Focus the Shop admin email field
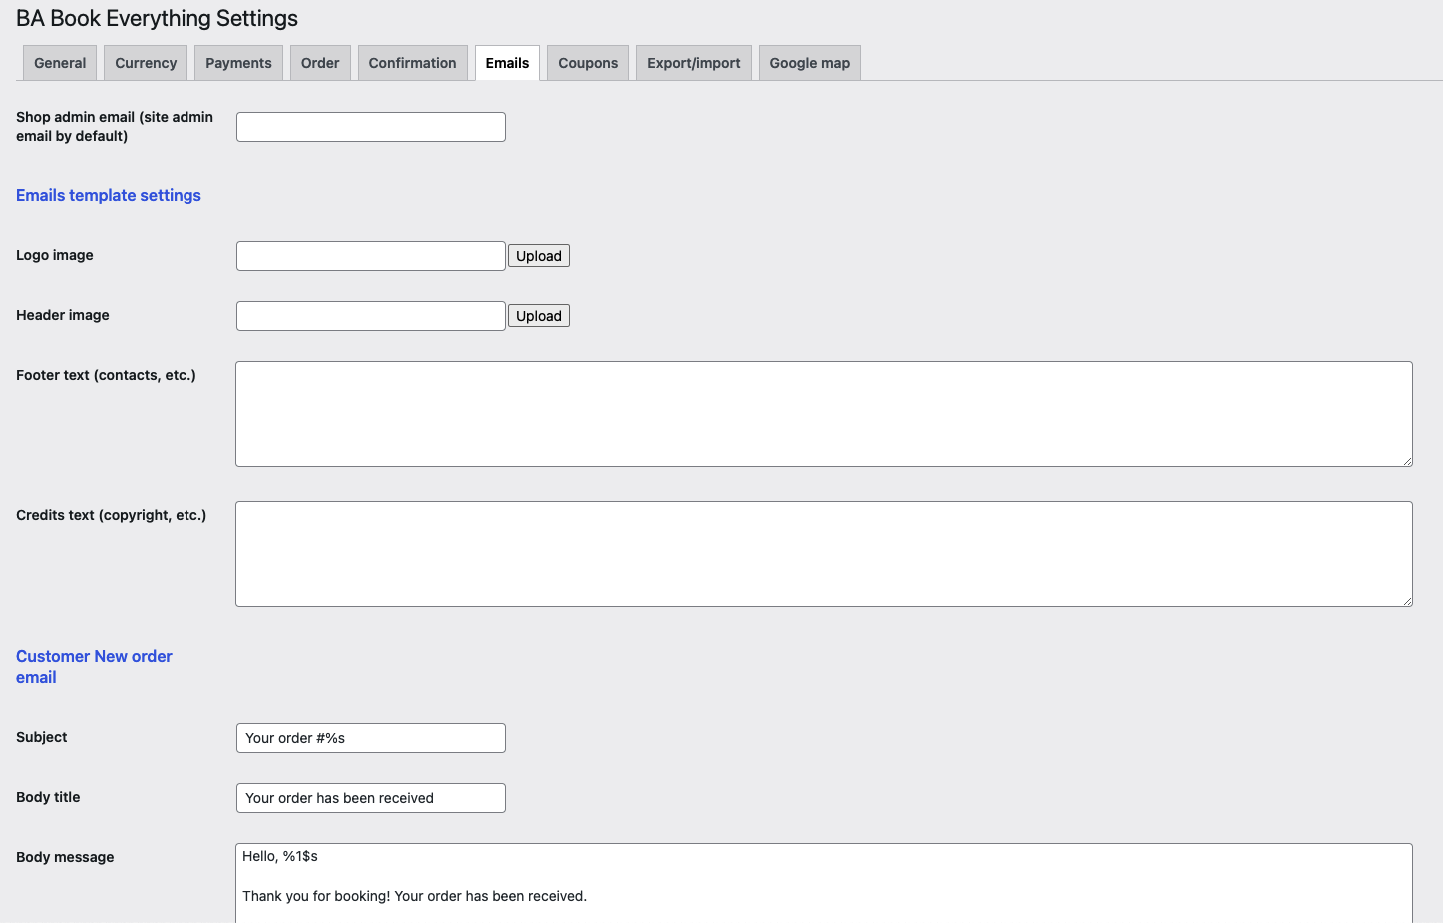 [370, 127]
